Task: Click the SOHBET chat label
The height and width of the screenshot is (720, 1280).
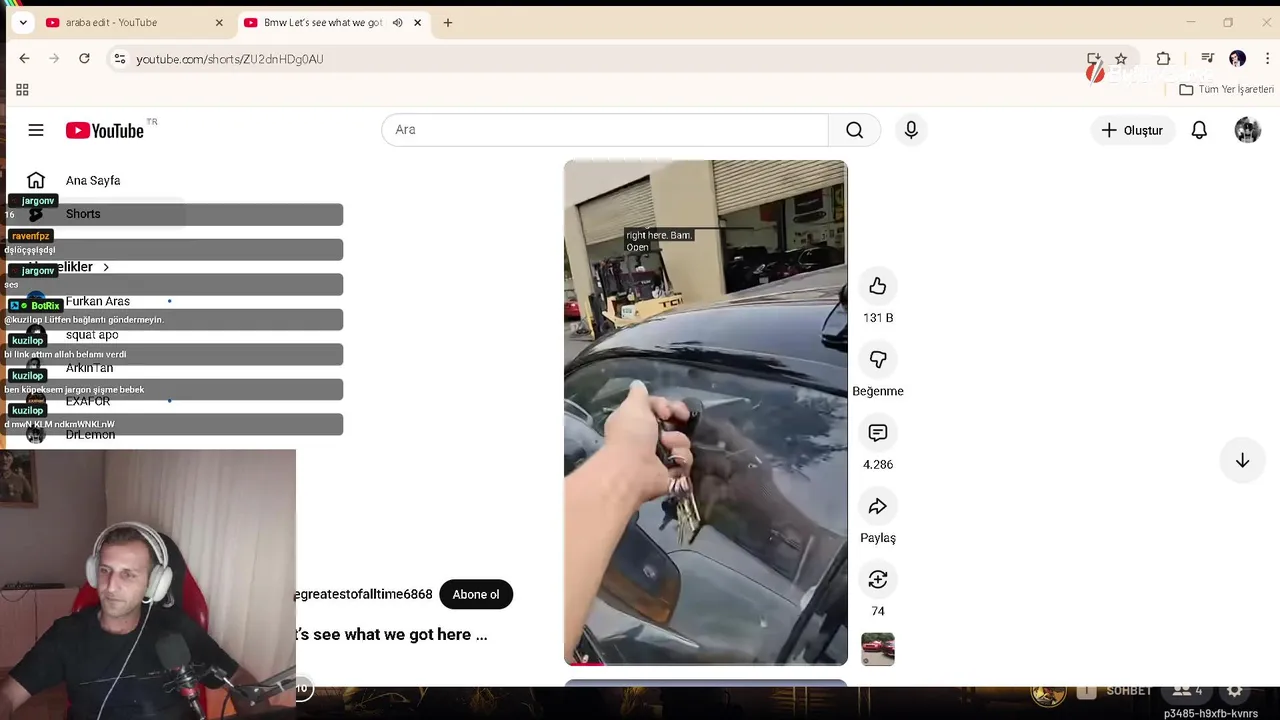Action: tap(1129, 691)
